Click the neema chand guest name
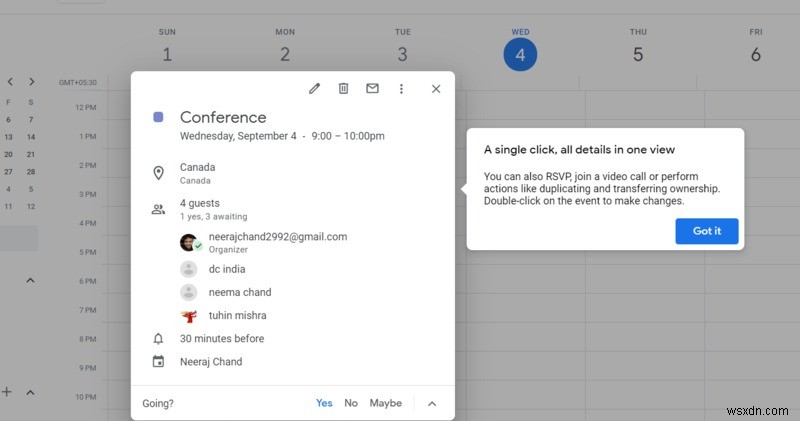 (240, 292)
